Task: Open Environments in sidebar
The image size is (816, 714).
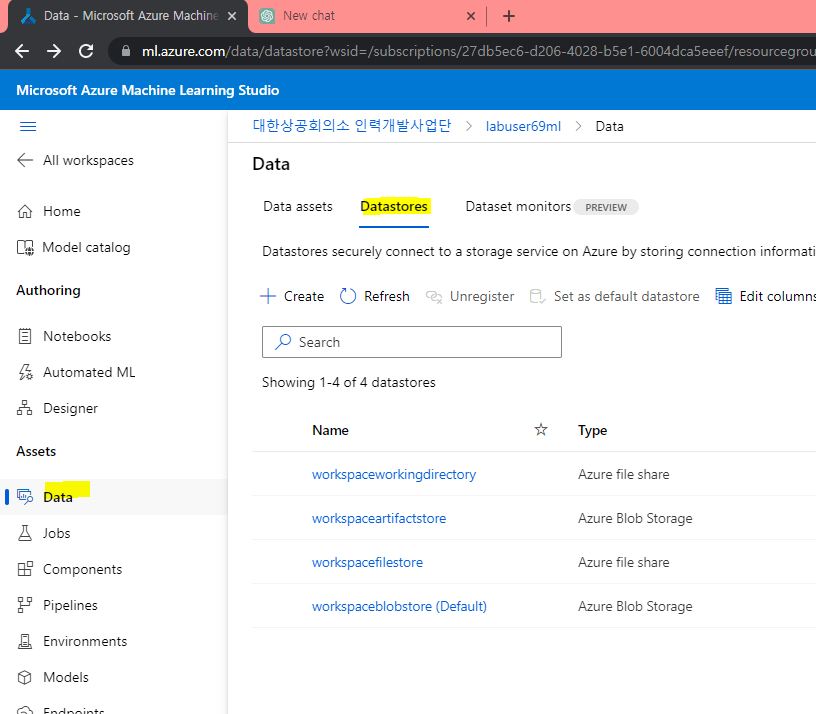Action: point(85,641)
